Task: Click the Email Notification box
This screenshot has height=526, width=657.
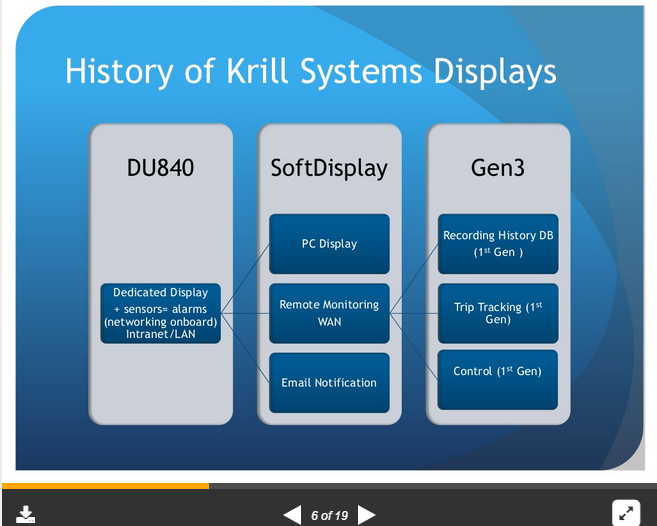Action: coord(329,382)
